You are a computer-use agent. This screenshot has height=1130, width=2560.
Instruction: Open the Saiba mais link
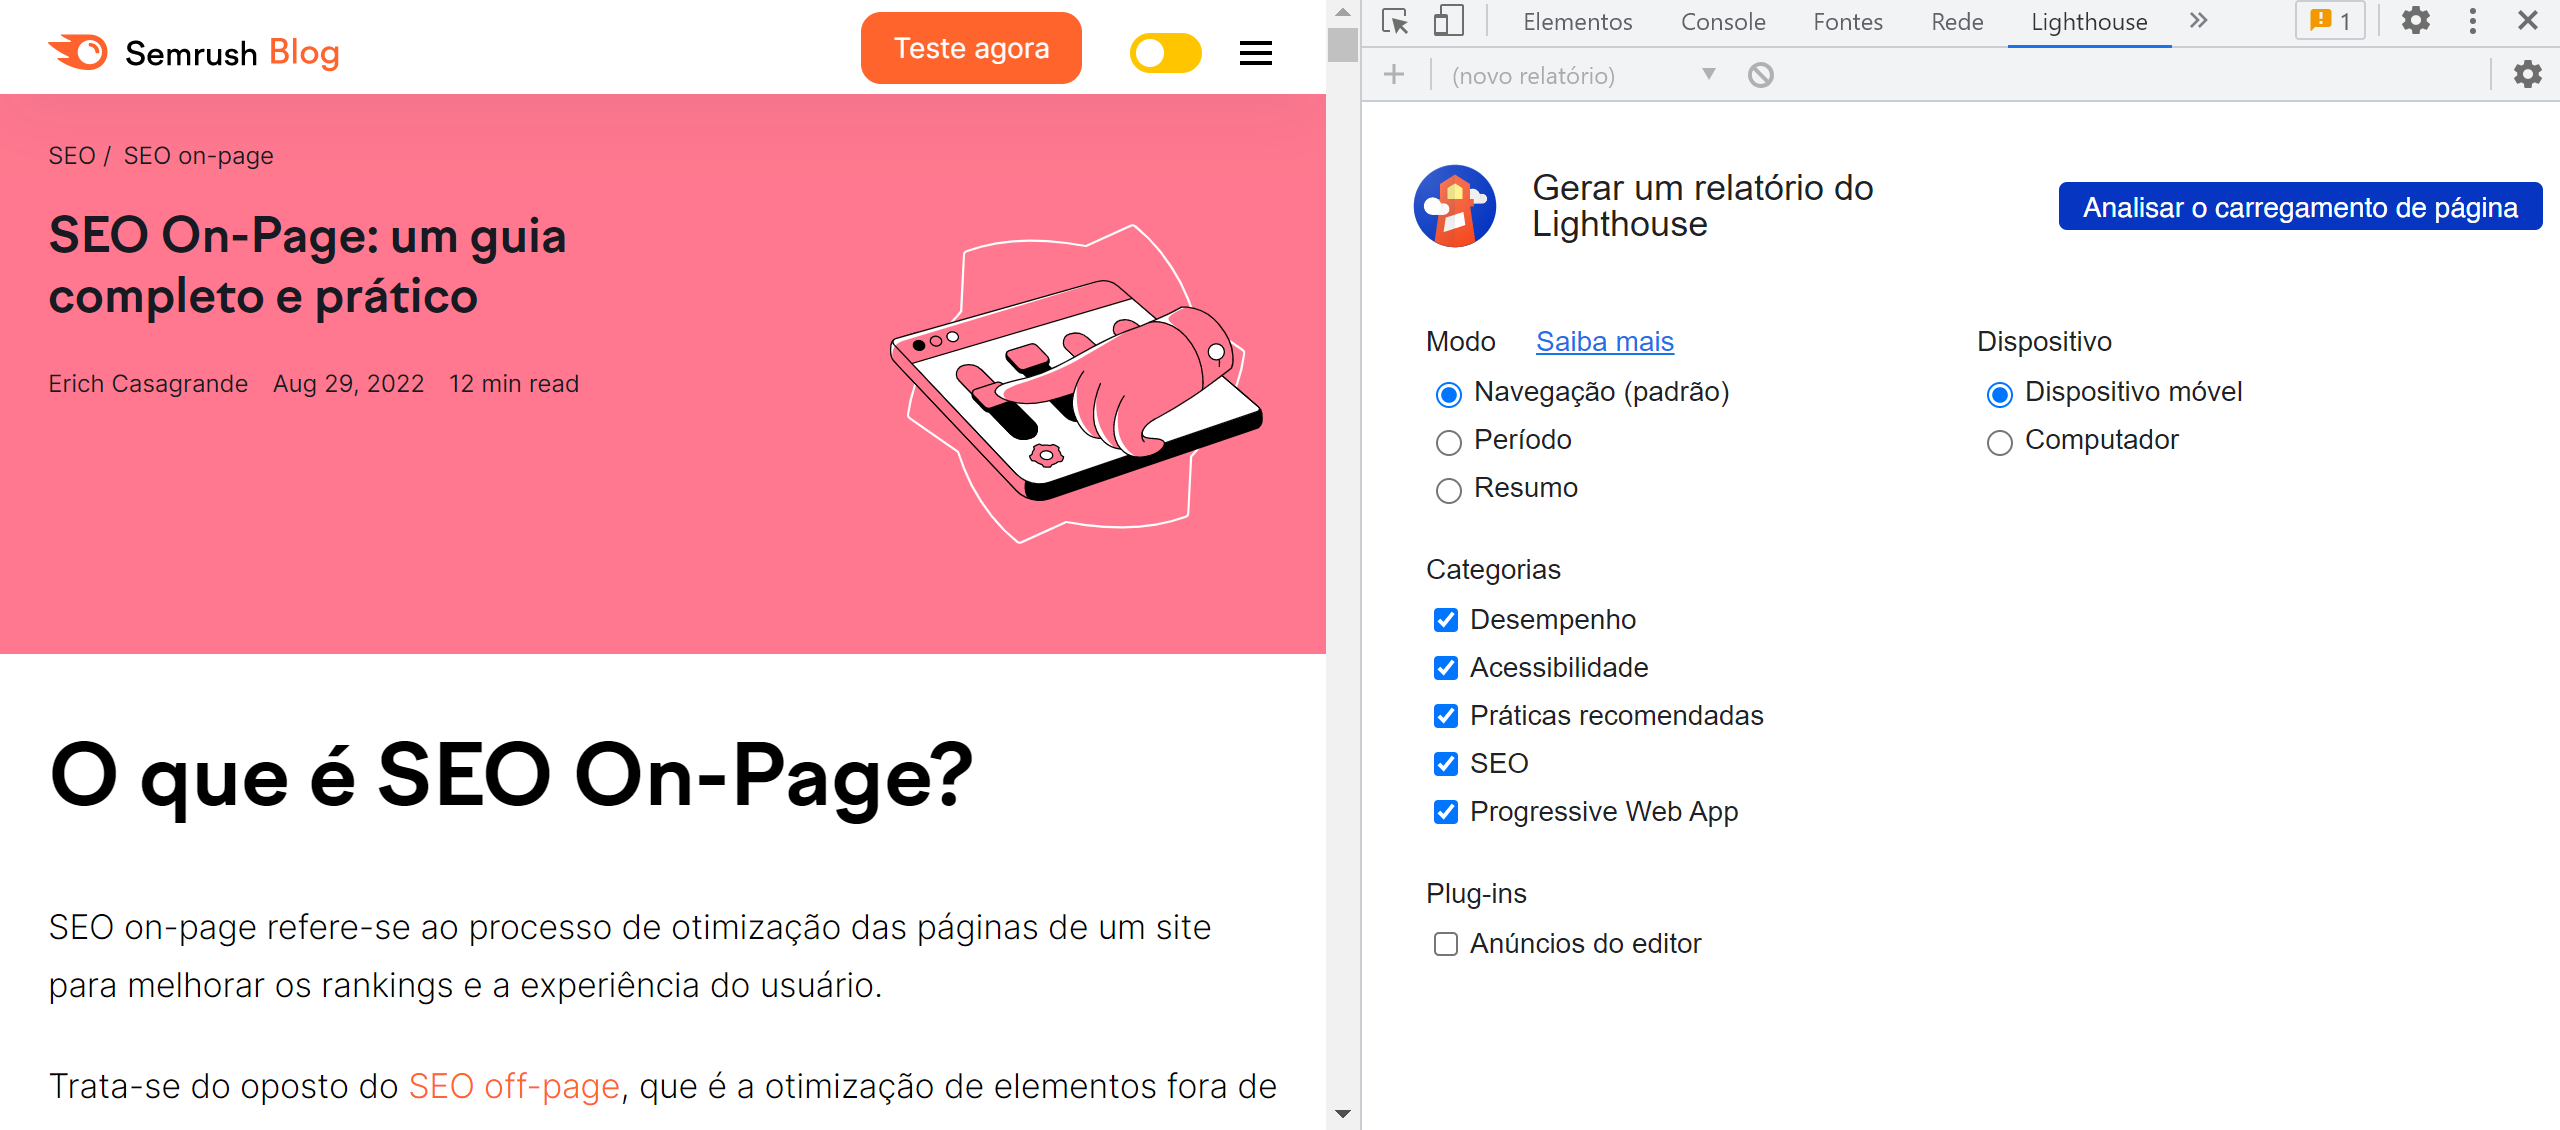pyautogui.click(x=1604, y=341)
